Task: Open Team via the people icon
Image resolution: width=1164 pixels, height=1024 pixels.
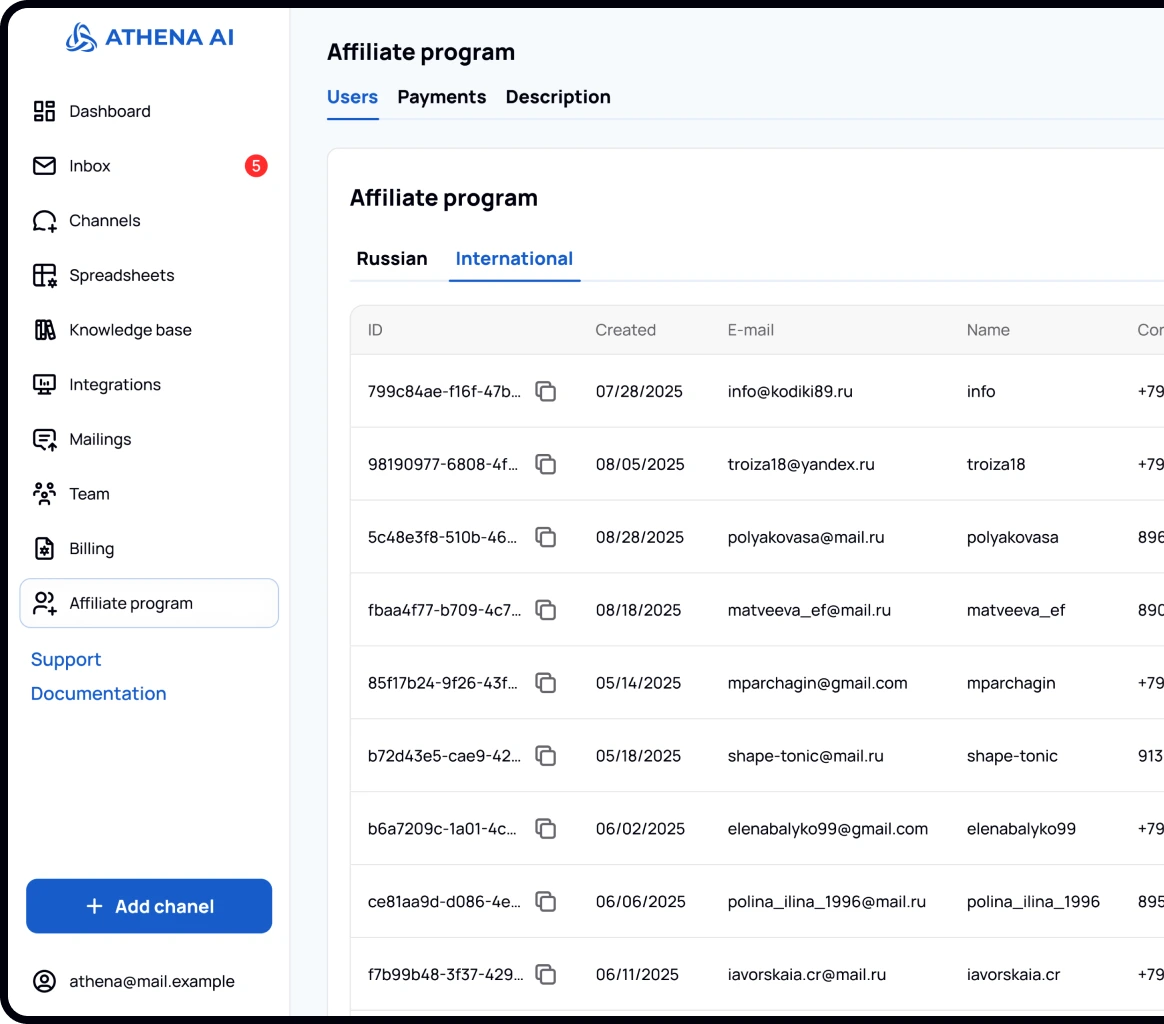Action: [44, 494]
